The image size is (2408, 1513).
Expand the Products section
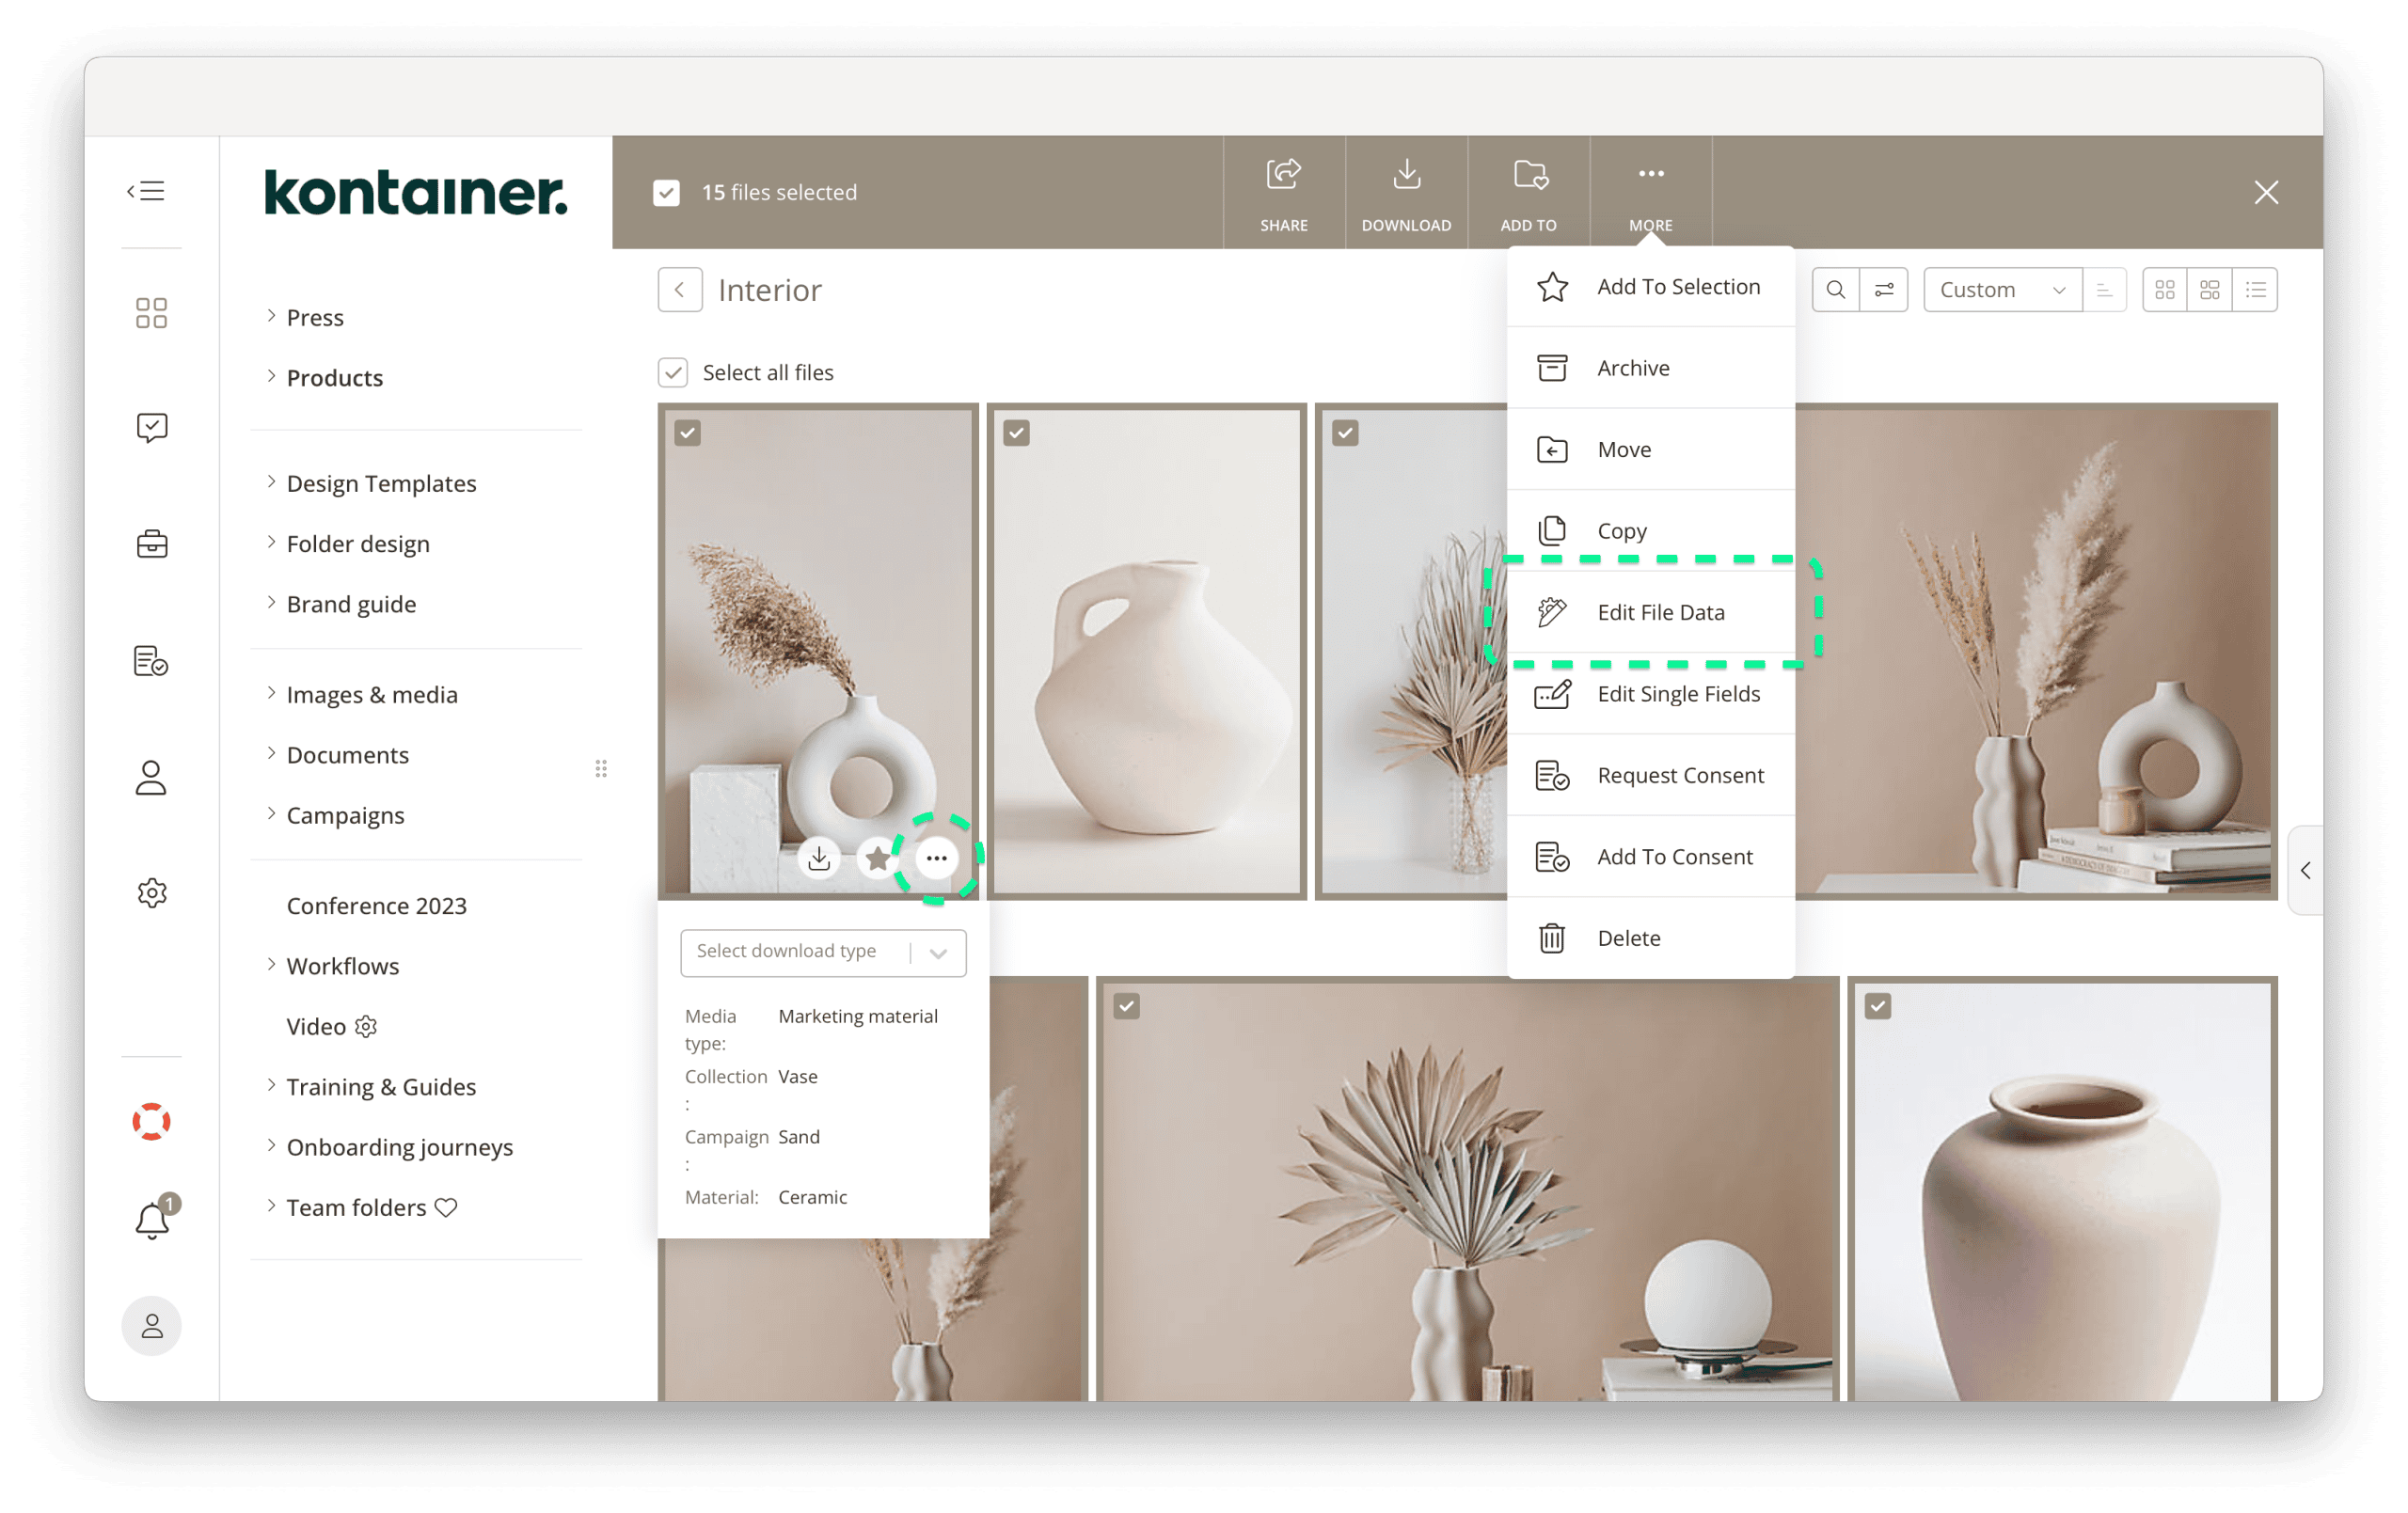click(334, 377)
